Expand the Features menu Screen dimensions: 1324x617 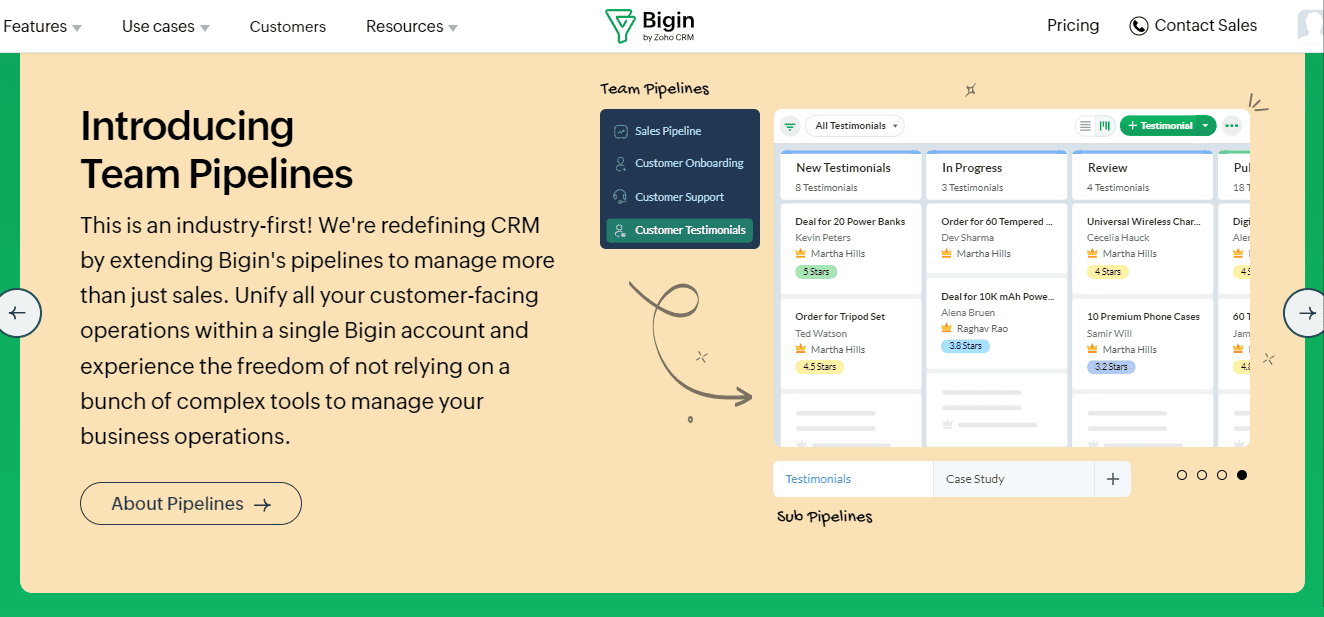(42, 26)
